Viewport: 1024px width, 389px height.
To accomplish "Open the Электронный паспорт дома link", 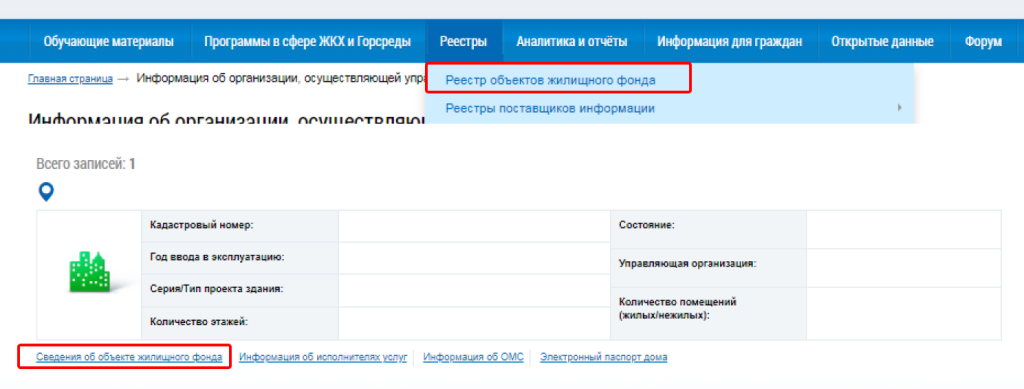I will [603, 357].
